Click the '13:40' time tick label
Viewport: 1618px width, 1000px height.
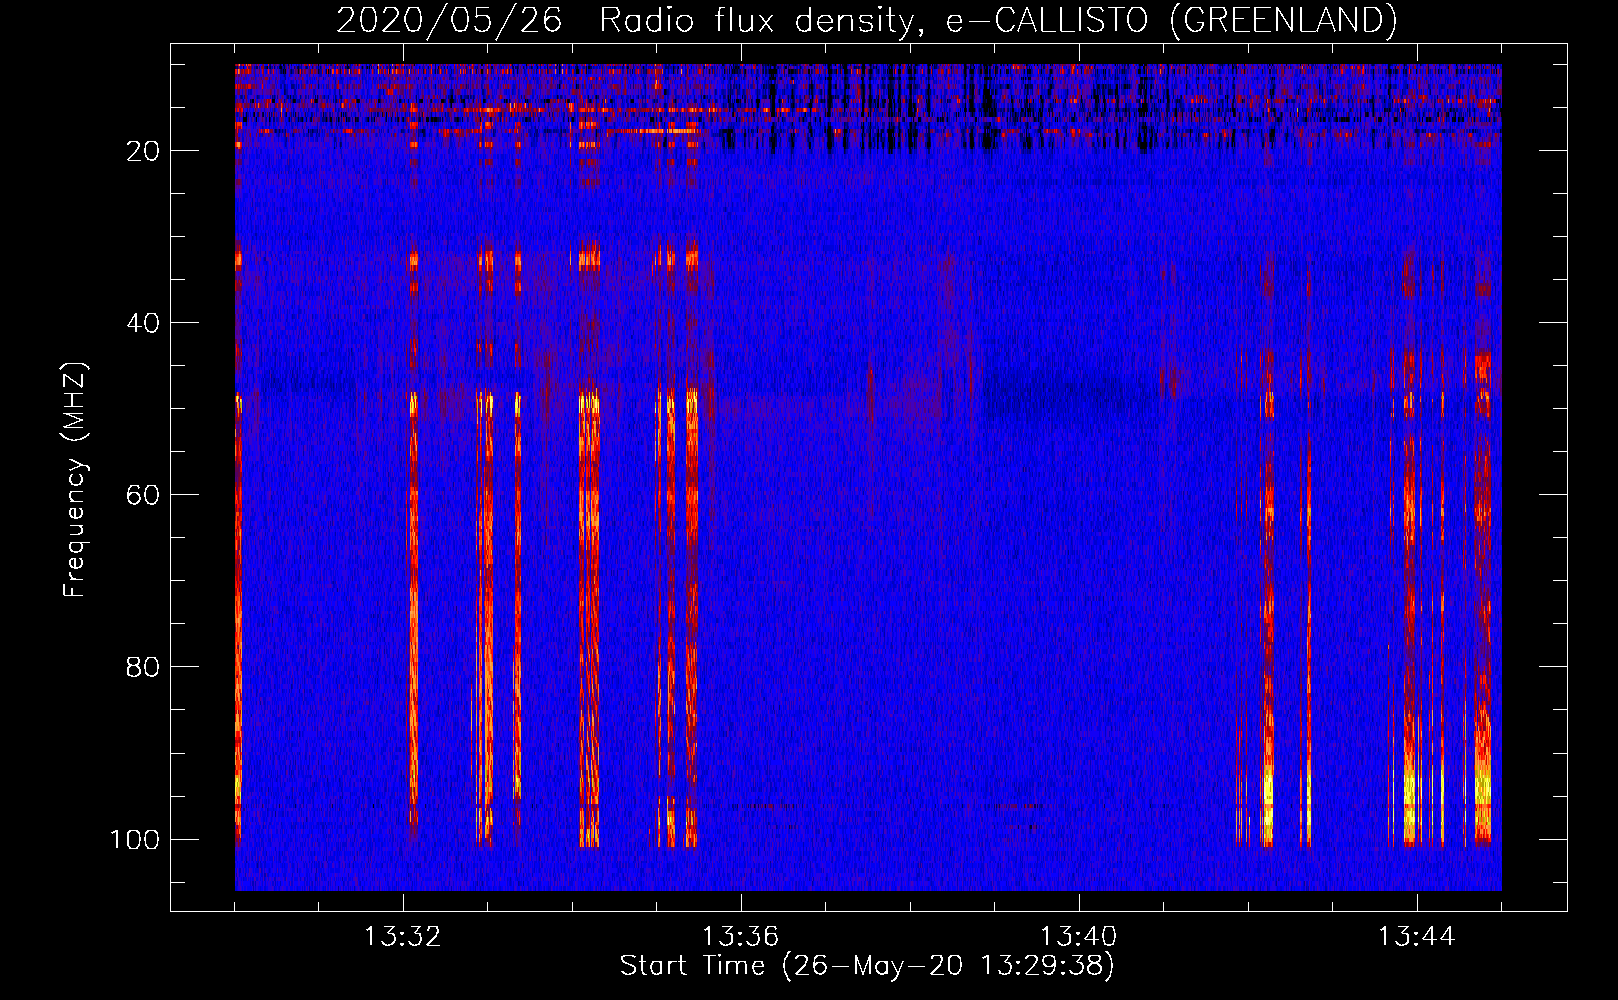pos(1078,937)
